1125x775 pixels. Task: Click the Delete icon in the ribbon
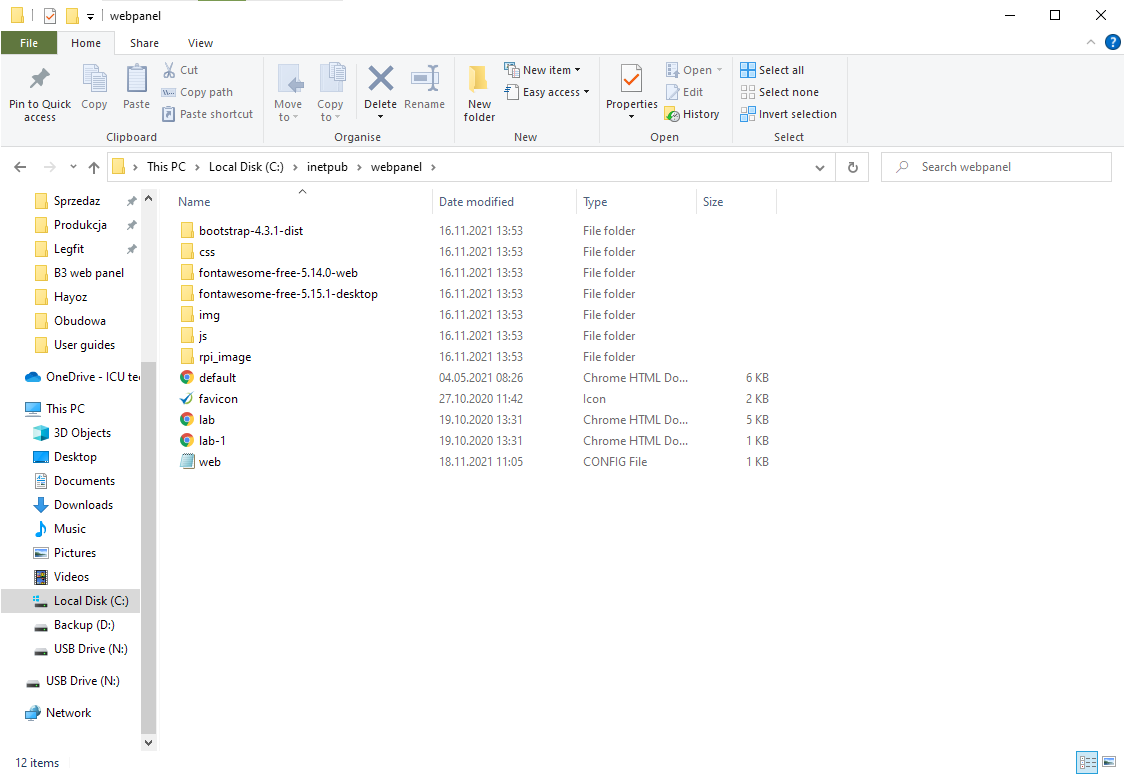(x=380, y=80)
